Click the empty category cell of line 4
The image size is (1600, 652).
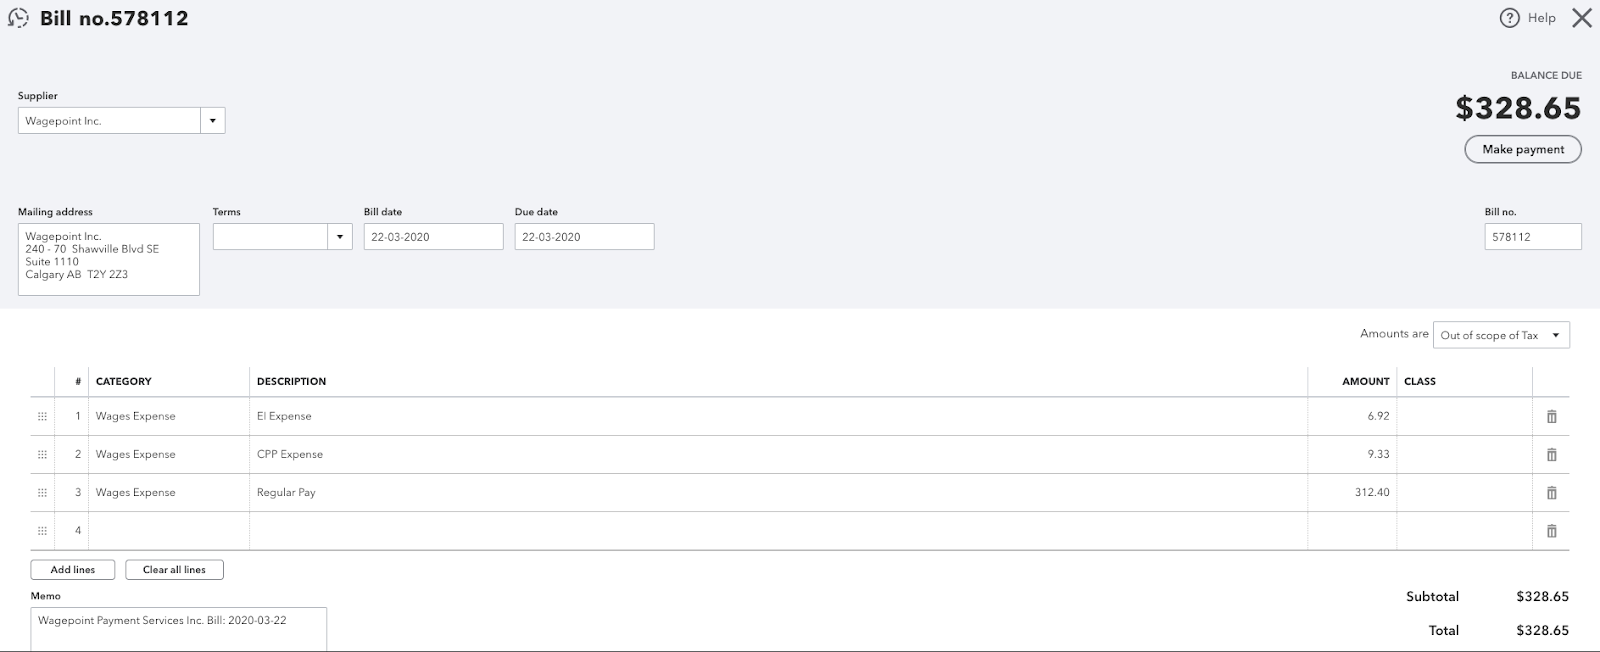click(169, 531)
